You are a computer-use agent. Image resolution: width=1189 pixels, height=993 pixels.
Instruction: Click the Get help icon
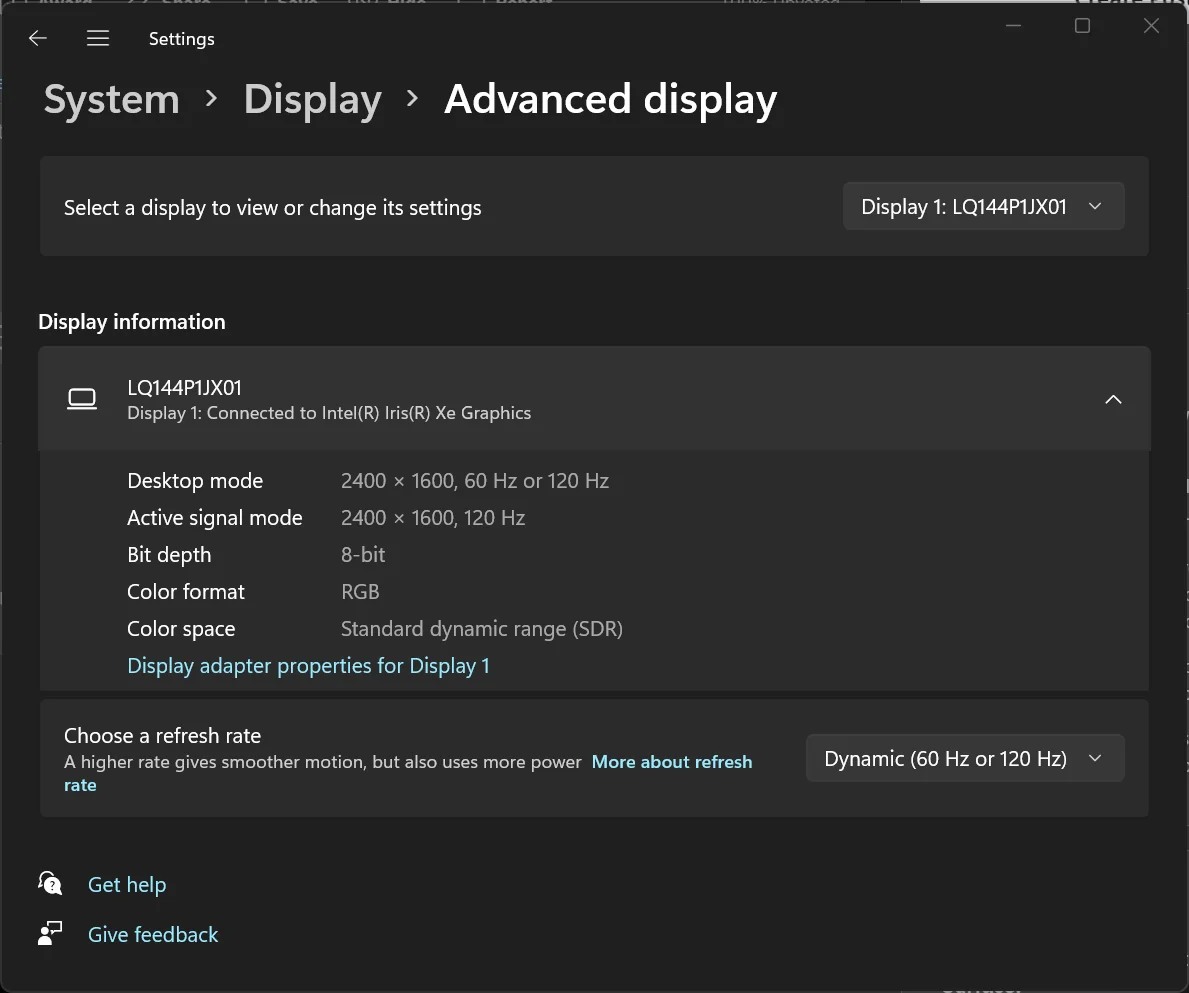click(50, 884)
